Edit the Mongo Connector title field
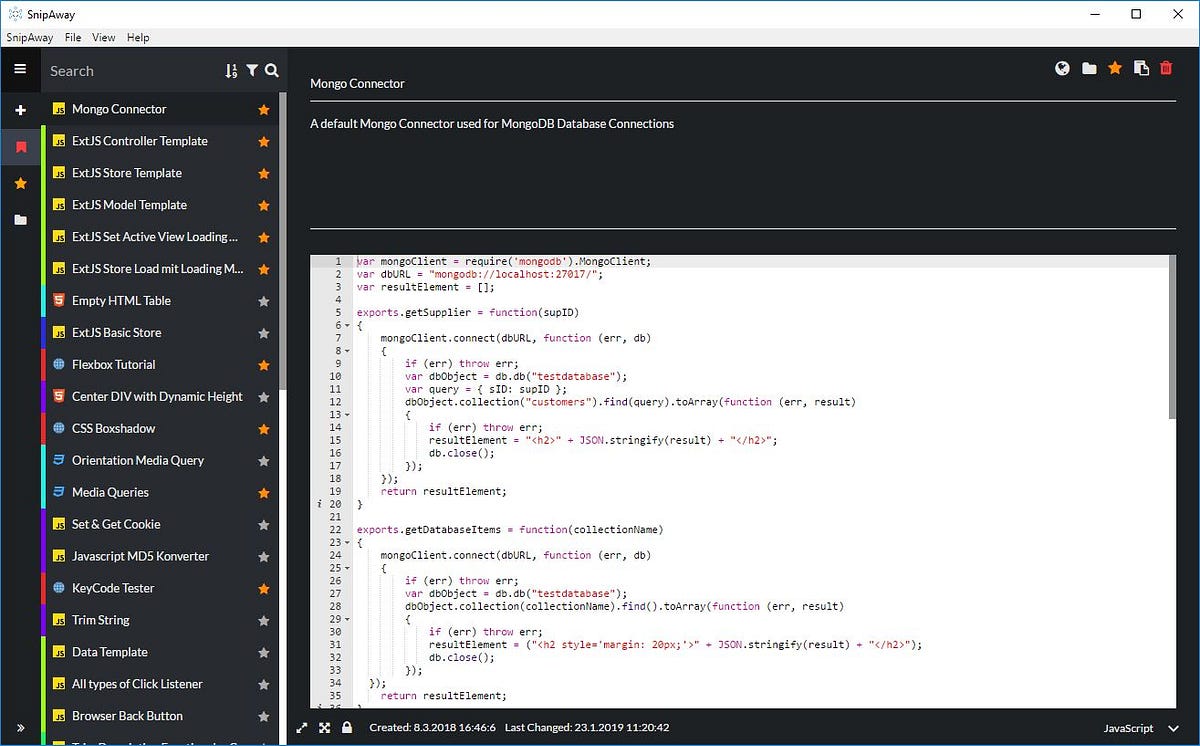The width and height of the screenshot is (1200, 746). [x=743, y=84]
